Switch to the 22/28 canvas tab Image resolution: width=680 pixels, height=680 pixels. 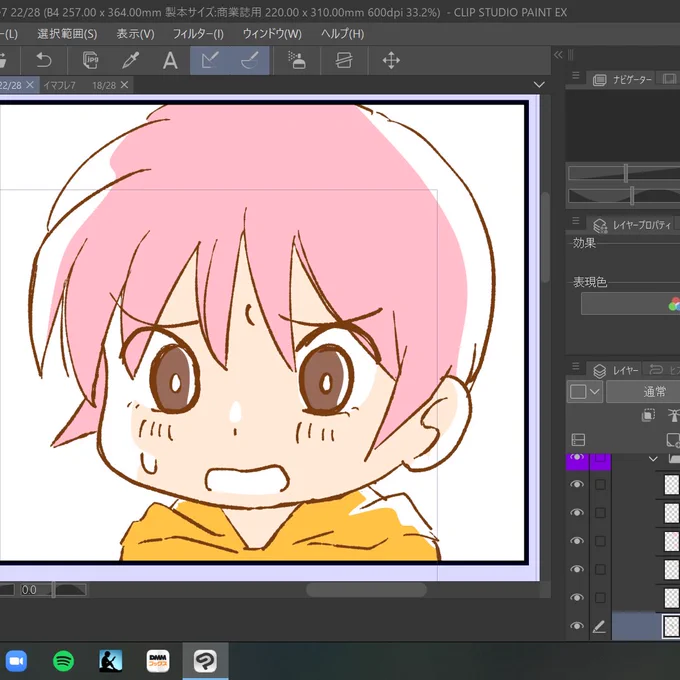[11, 85]
